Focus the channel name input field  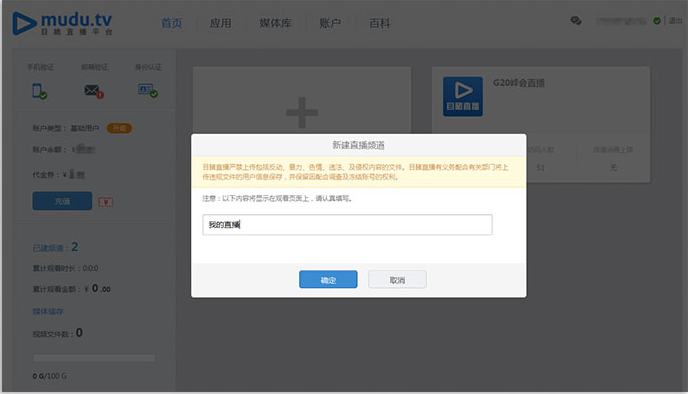(x=347, y=225)
